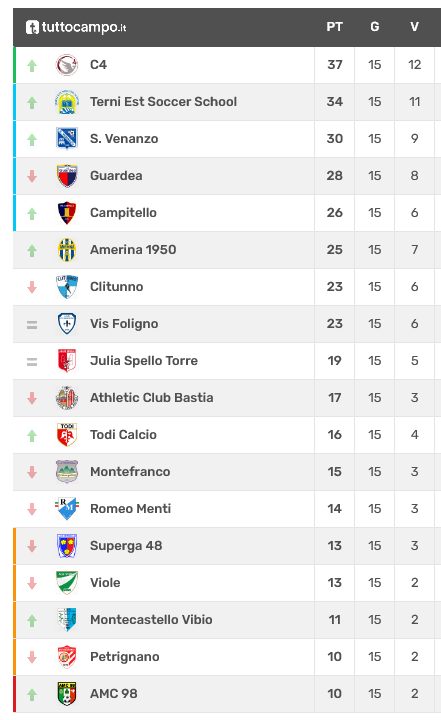Click the AMC 98 team logo

[x=67, y=694]
